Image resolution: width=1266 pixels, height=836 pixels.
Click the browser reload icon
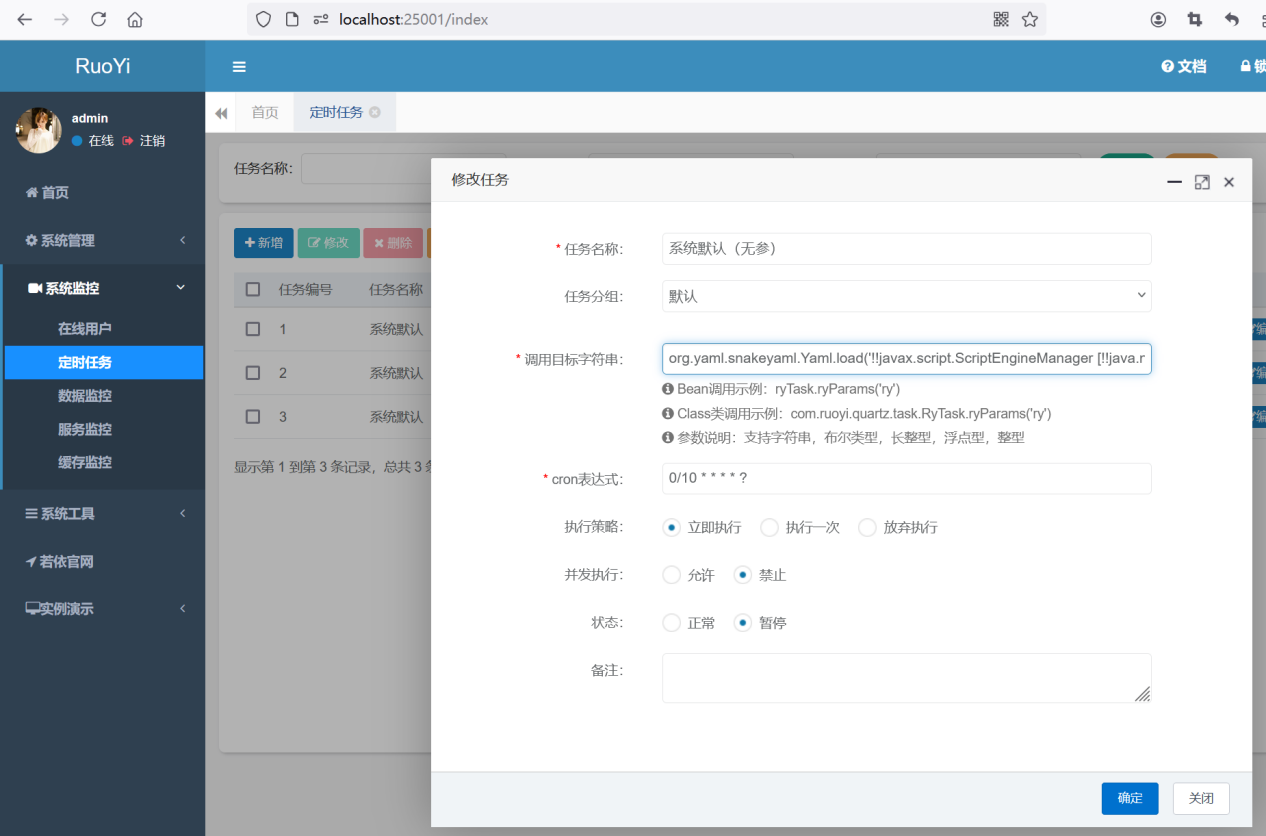coord(98,19)
